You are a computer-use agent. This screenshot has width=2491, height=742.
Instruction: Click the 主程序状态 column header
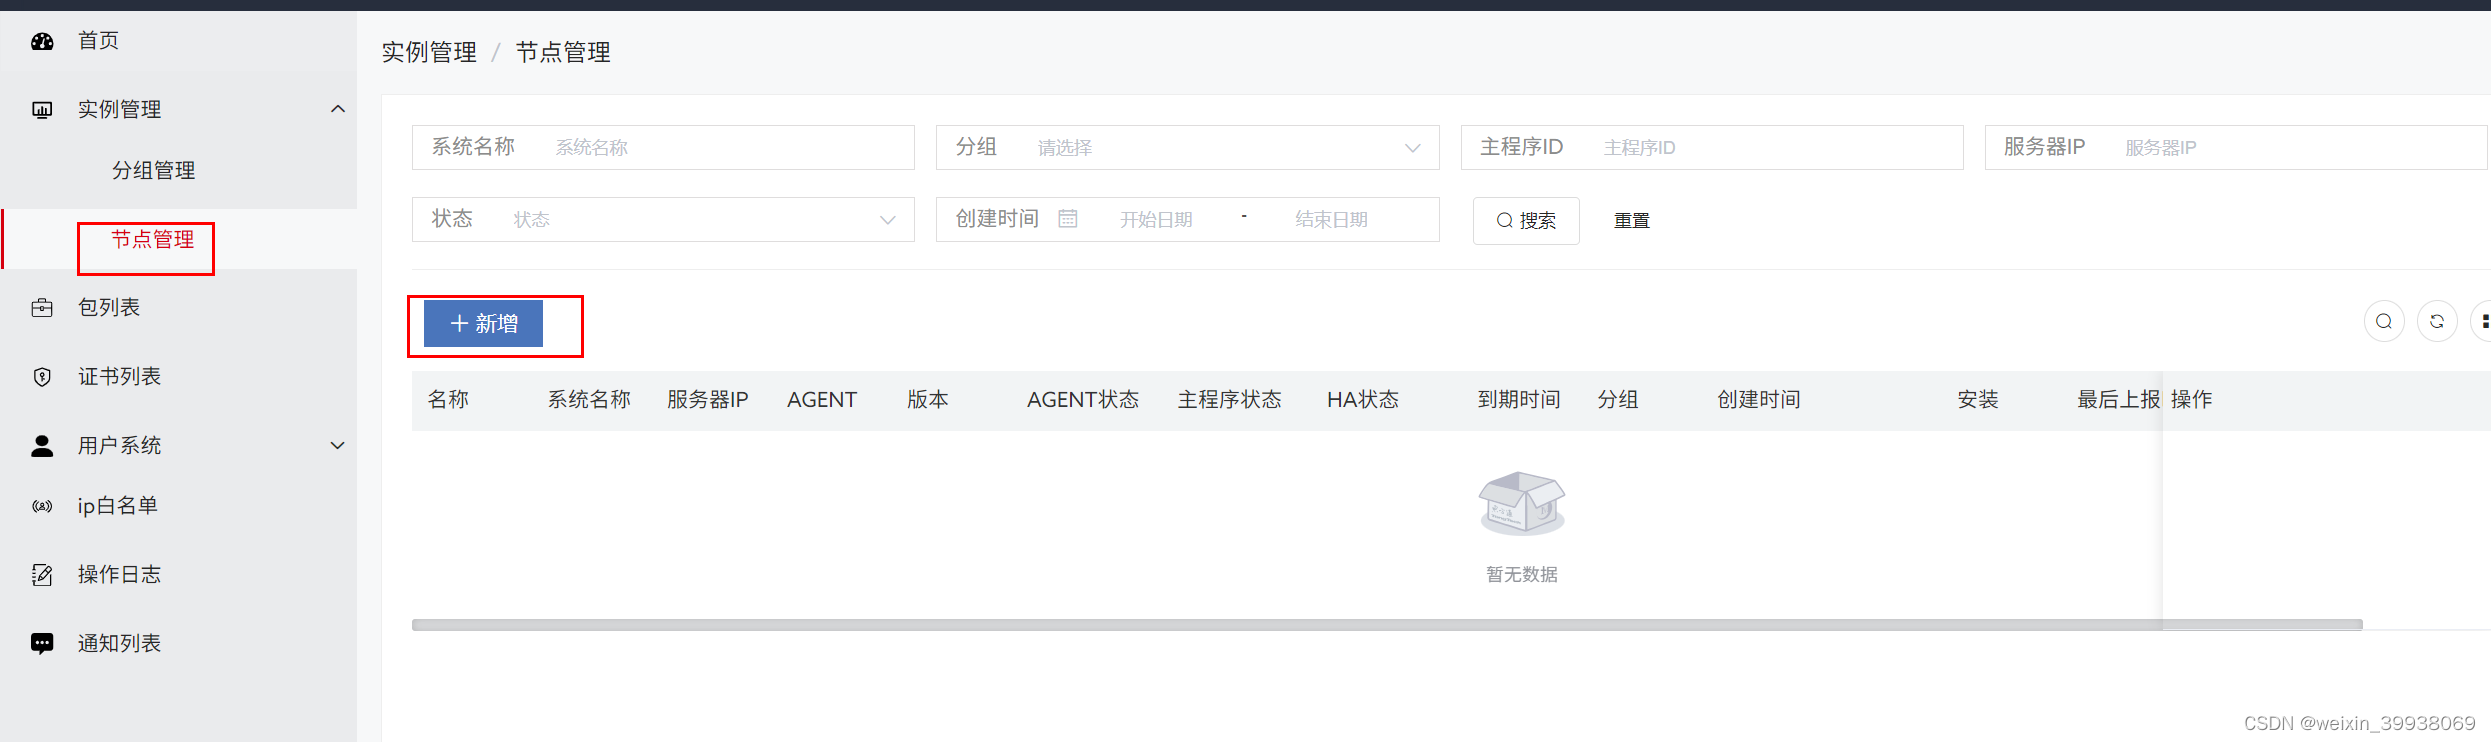coord(1229,400)
